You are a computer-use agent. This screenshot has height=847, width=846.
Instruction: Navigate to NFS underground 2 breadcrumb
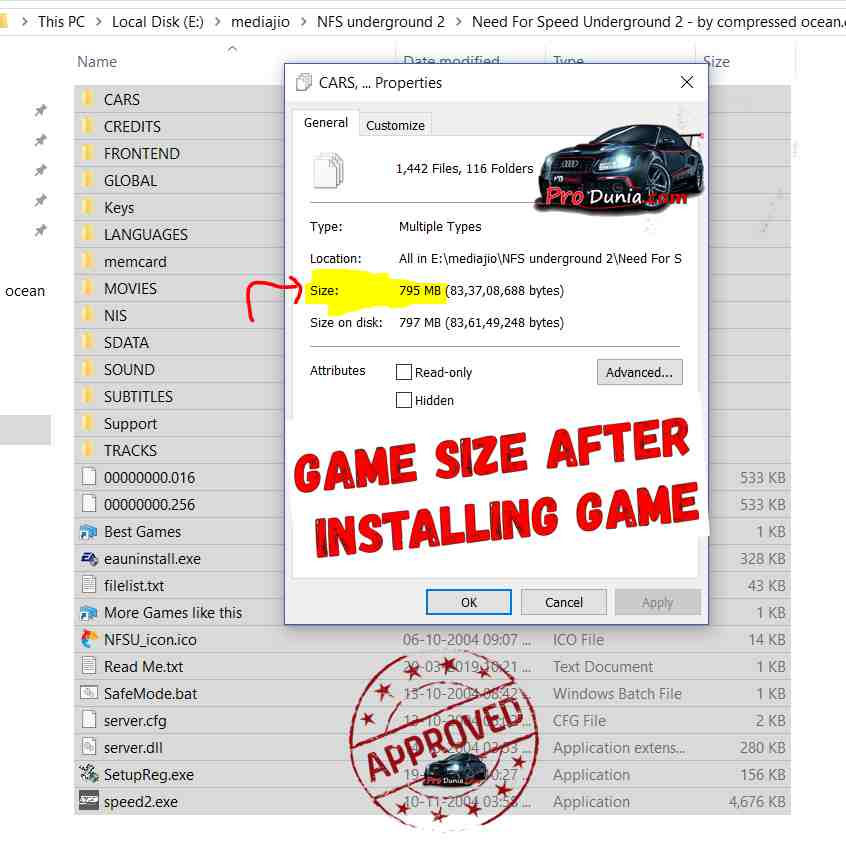point(381,22)
